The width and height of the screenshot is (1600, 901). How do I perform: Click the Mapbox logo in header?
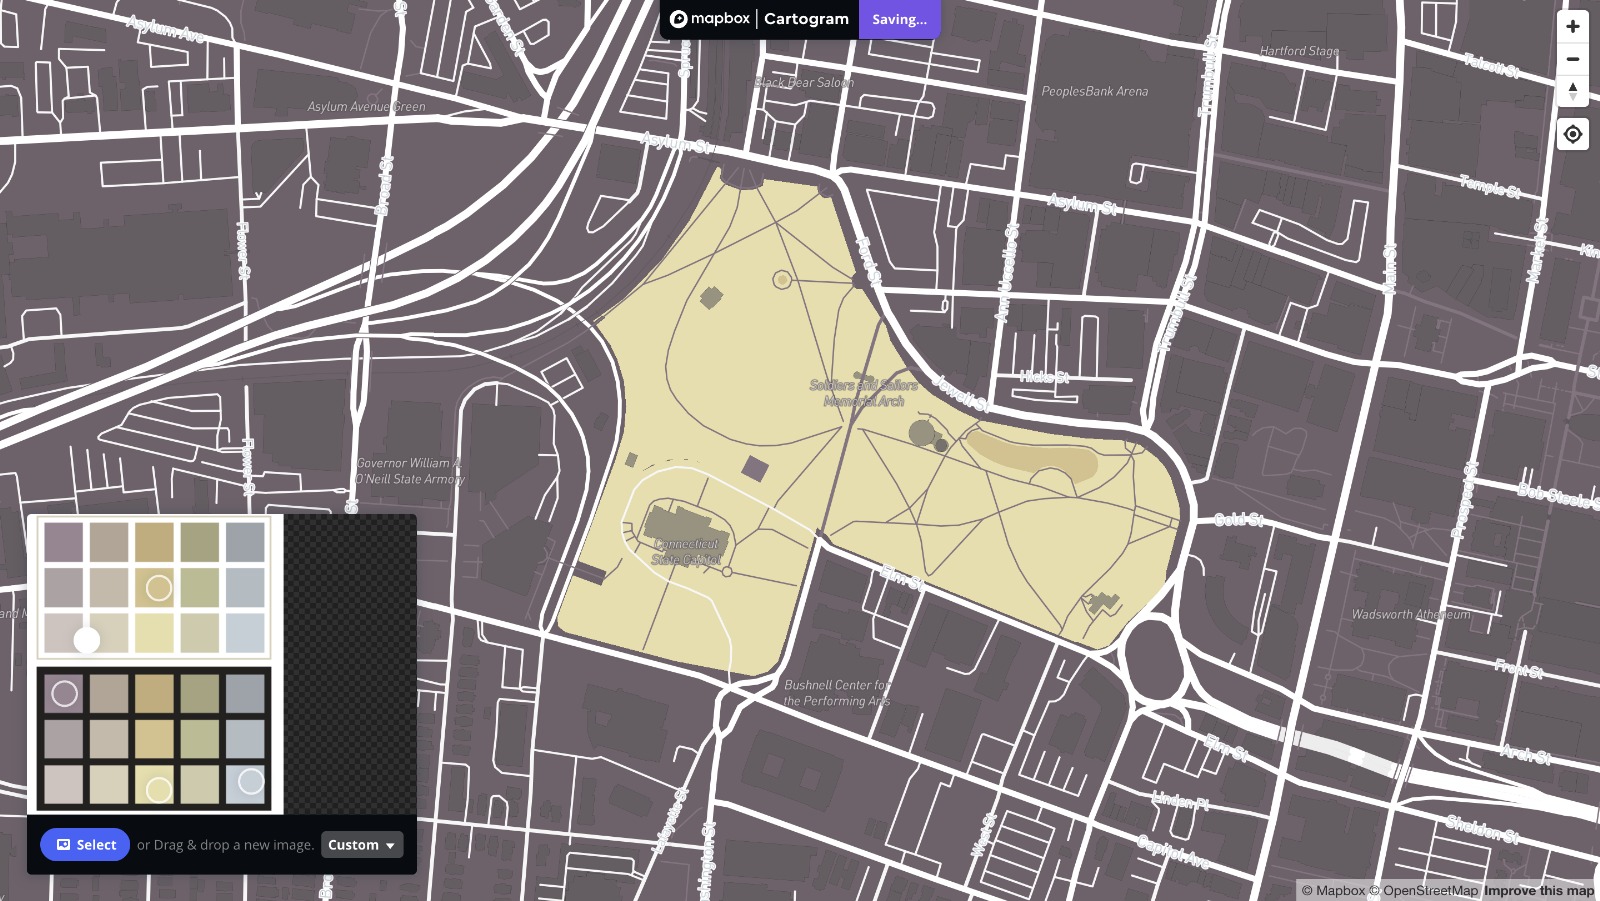pyautogui.click(x=710, y=19)
